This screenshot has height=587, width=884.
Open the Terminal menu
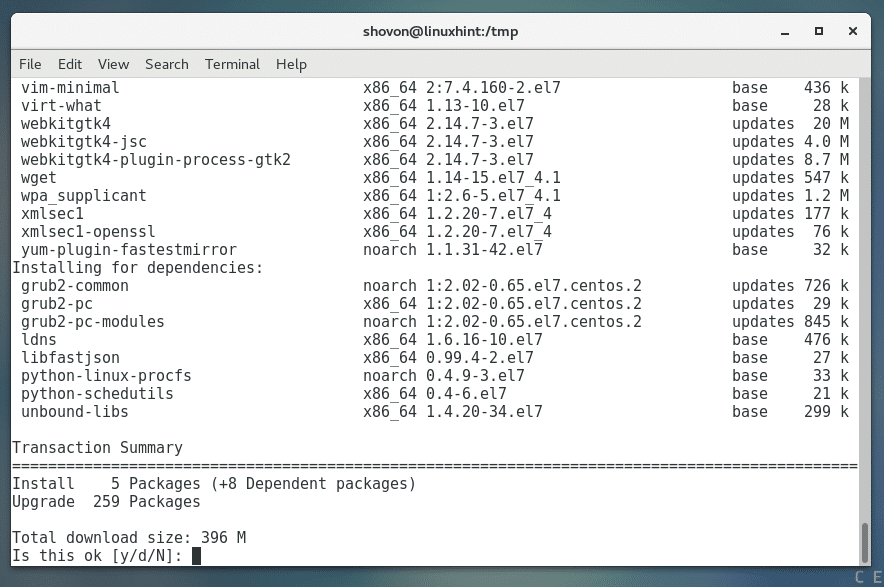[232, 64]
